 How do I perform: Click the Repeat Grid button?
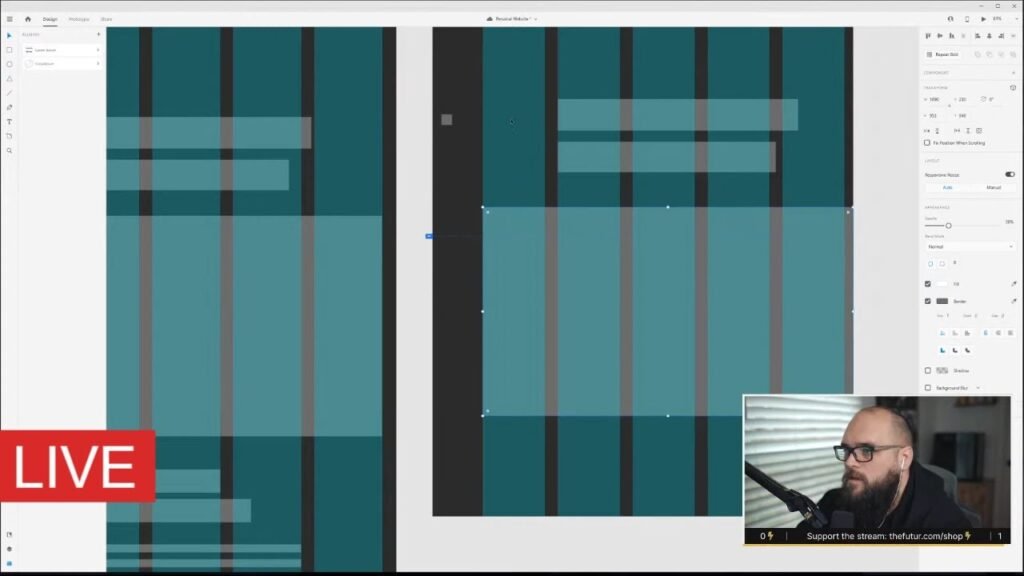click(x=942, y=54)
